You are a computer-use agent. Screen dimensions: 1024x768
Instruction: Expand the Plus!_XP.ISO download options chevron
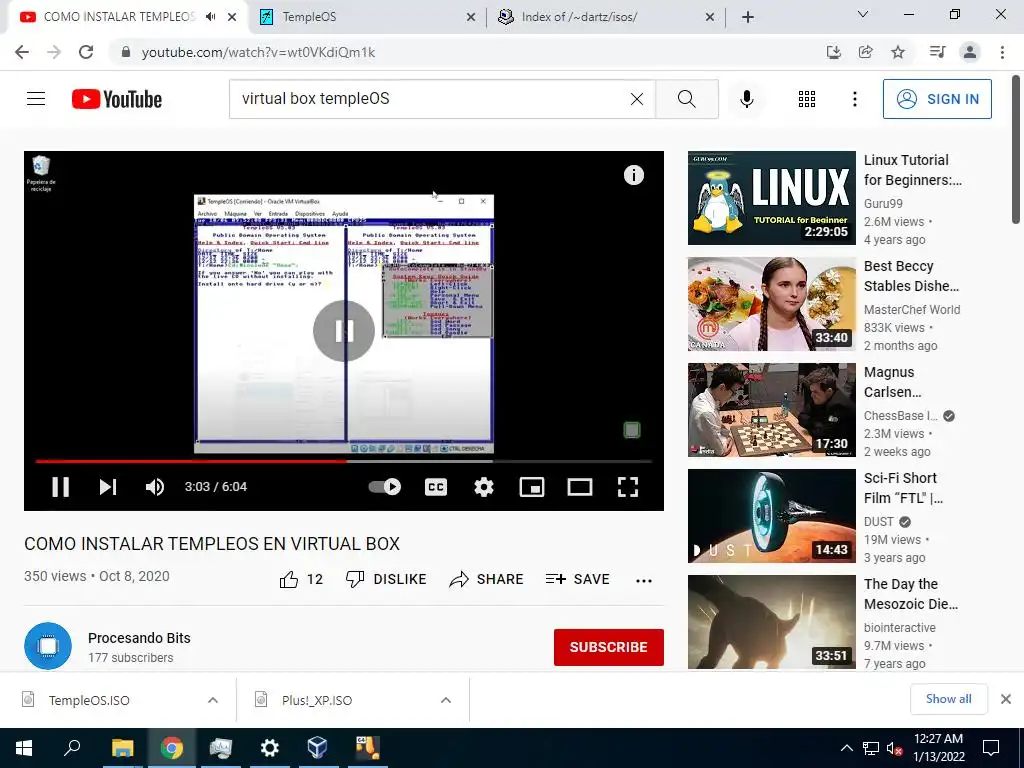446,700
